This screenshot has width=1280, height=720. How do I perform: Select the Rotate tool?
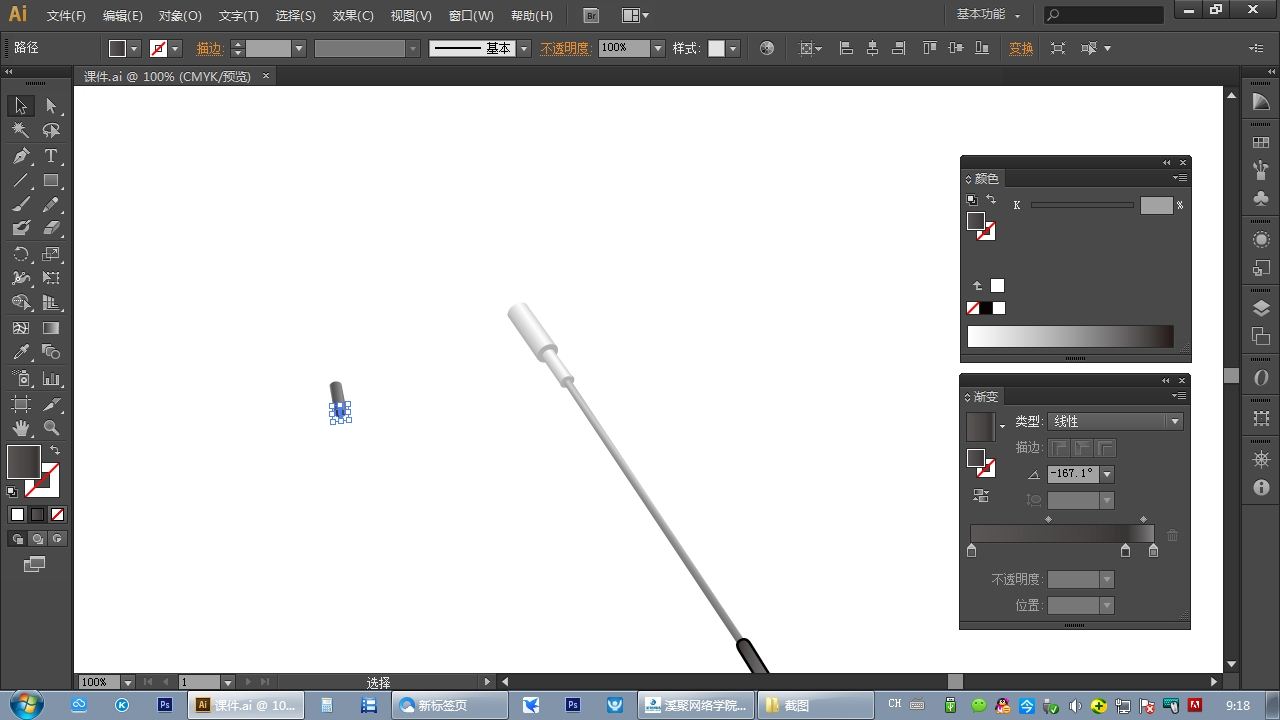[x=21, y=254]
